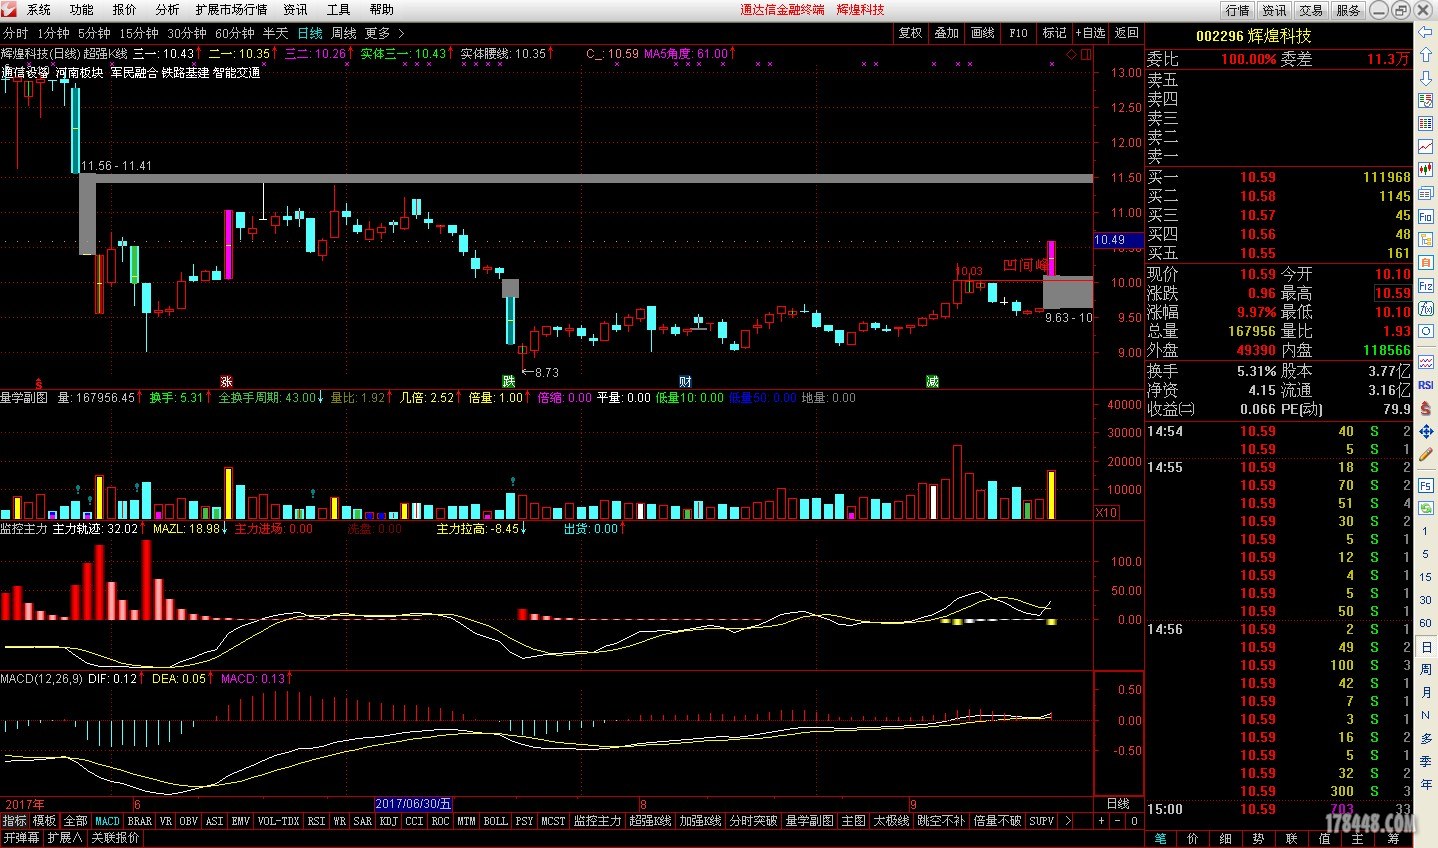Viewport: 1438px width, 848px height.
Task: Switch to the 60-minute period in the right toolbar
Action: 1426,623
